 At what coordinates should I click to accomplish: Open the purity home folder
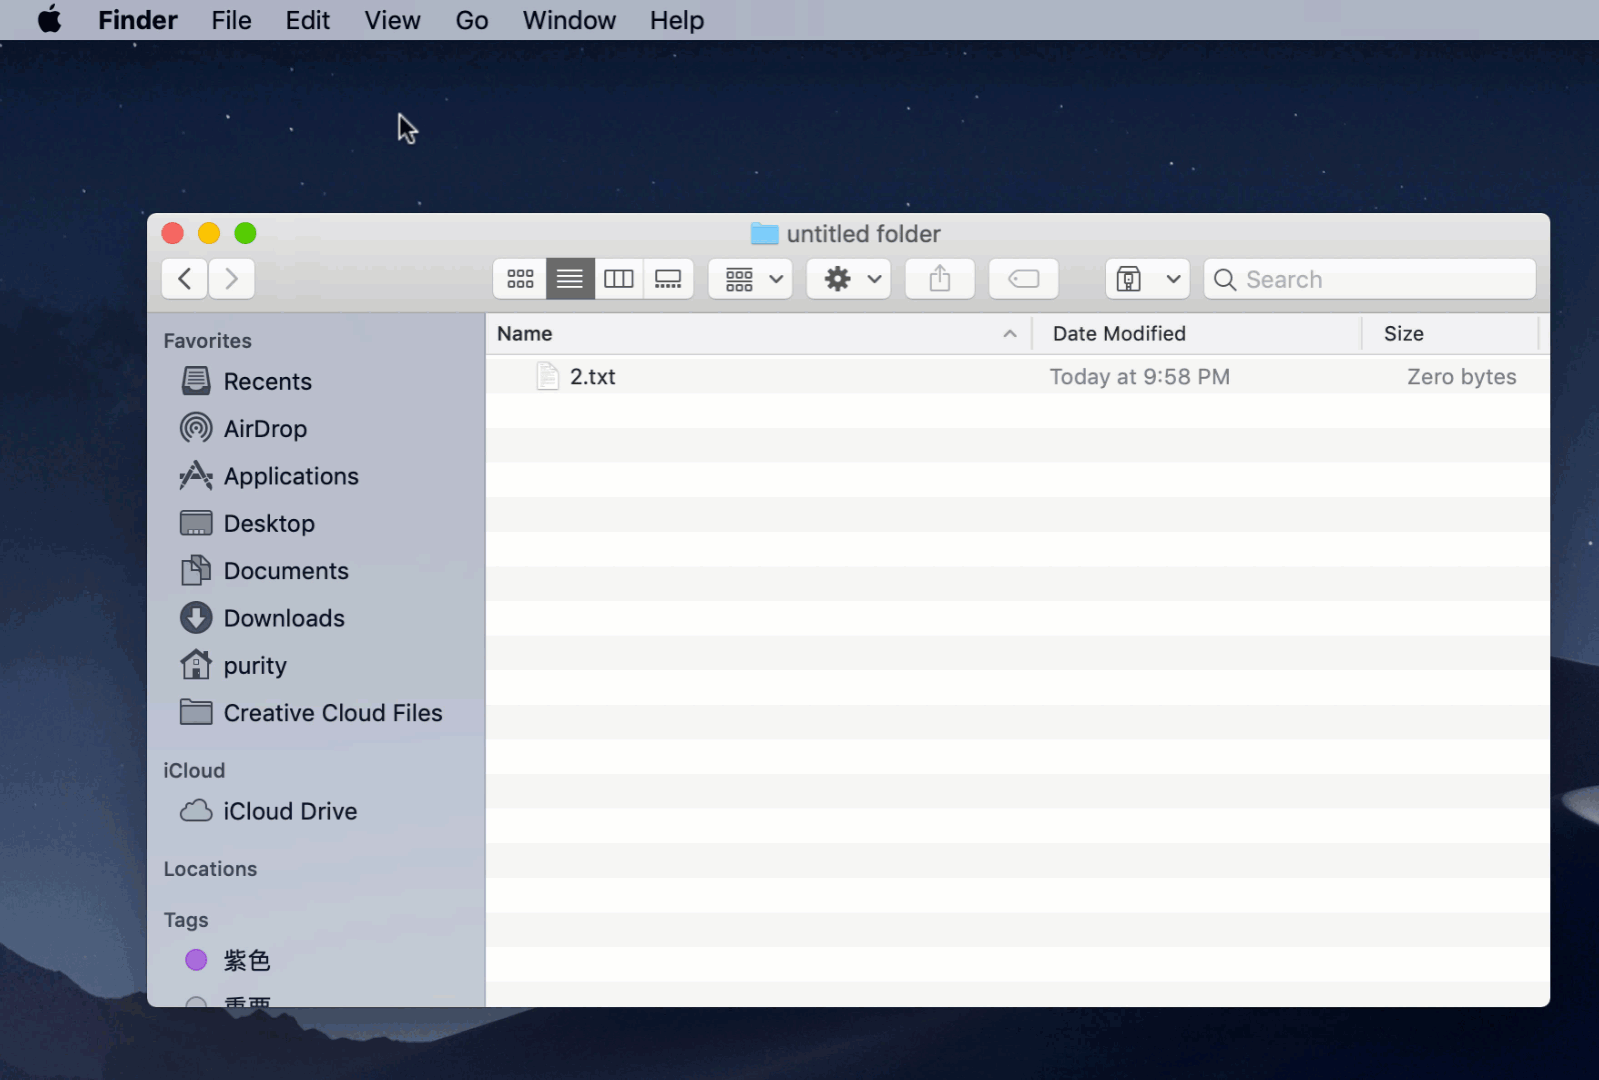[233, 666]
